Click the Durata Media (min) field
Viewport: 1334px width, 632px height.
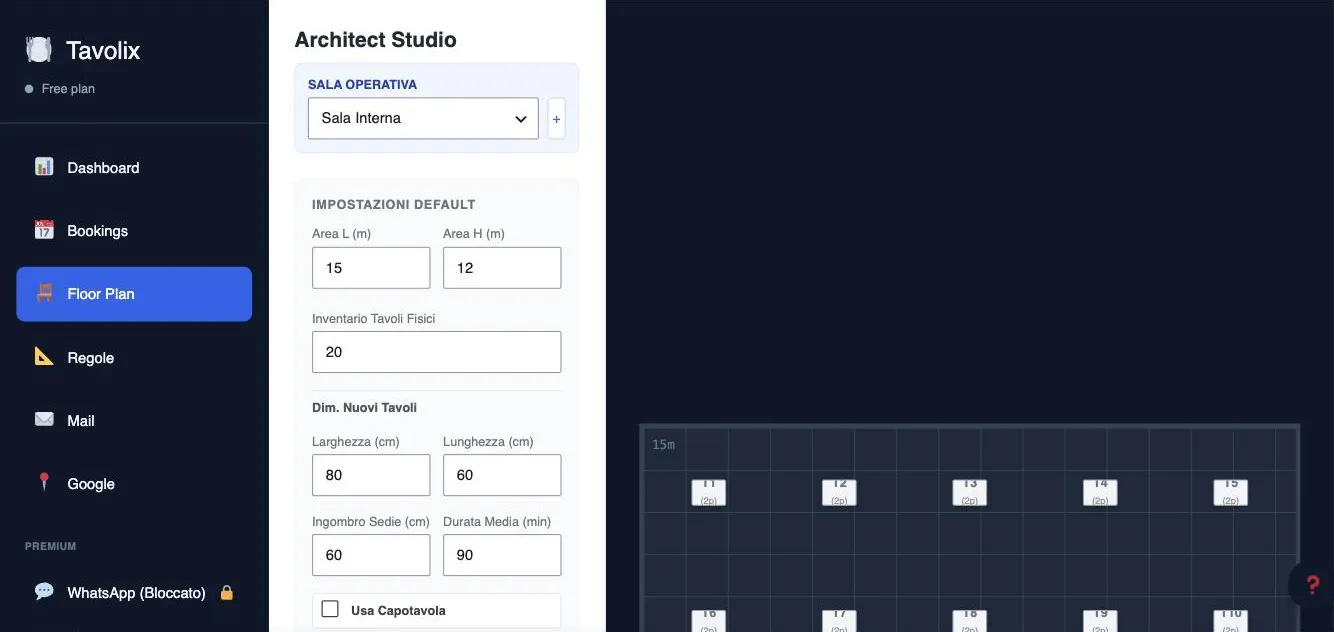click(502, 555)
